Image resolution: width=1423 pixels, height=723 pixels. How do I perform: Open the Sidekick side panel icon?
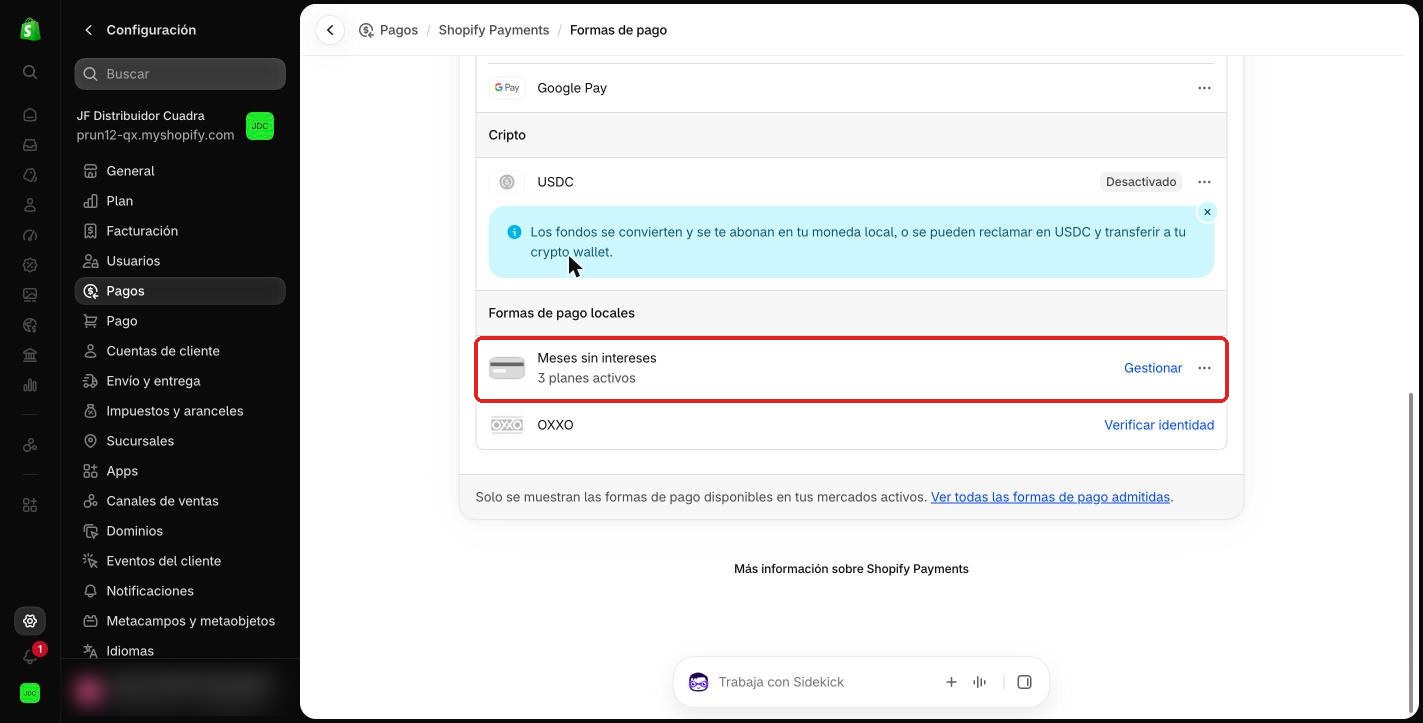(x=1024, y=682)
